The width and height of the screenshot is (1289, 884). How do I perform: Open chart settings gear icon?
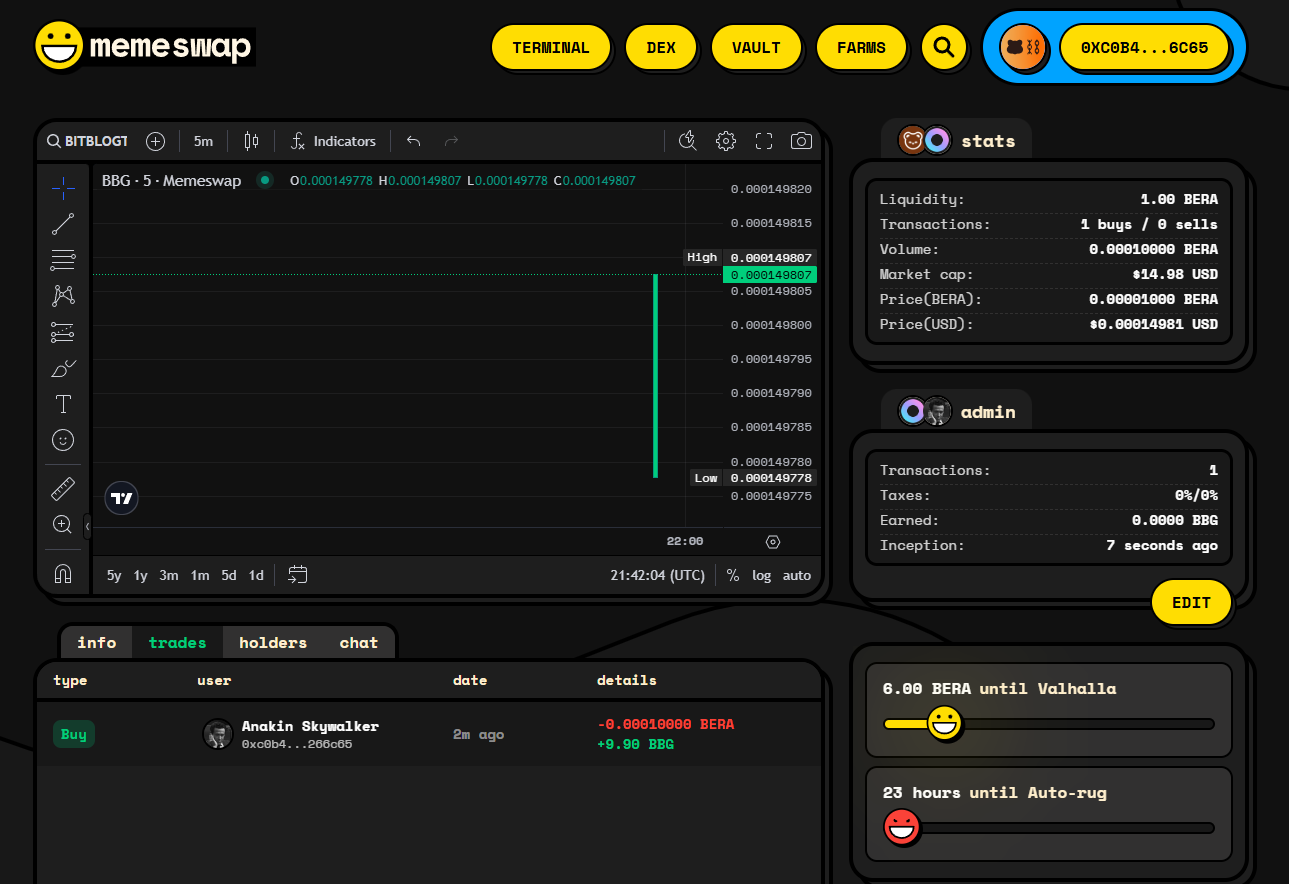tap(726, 141)
